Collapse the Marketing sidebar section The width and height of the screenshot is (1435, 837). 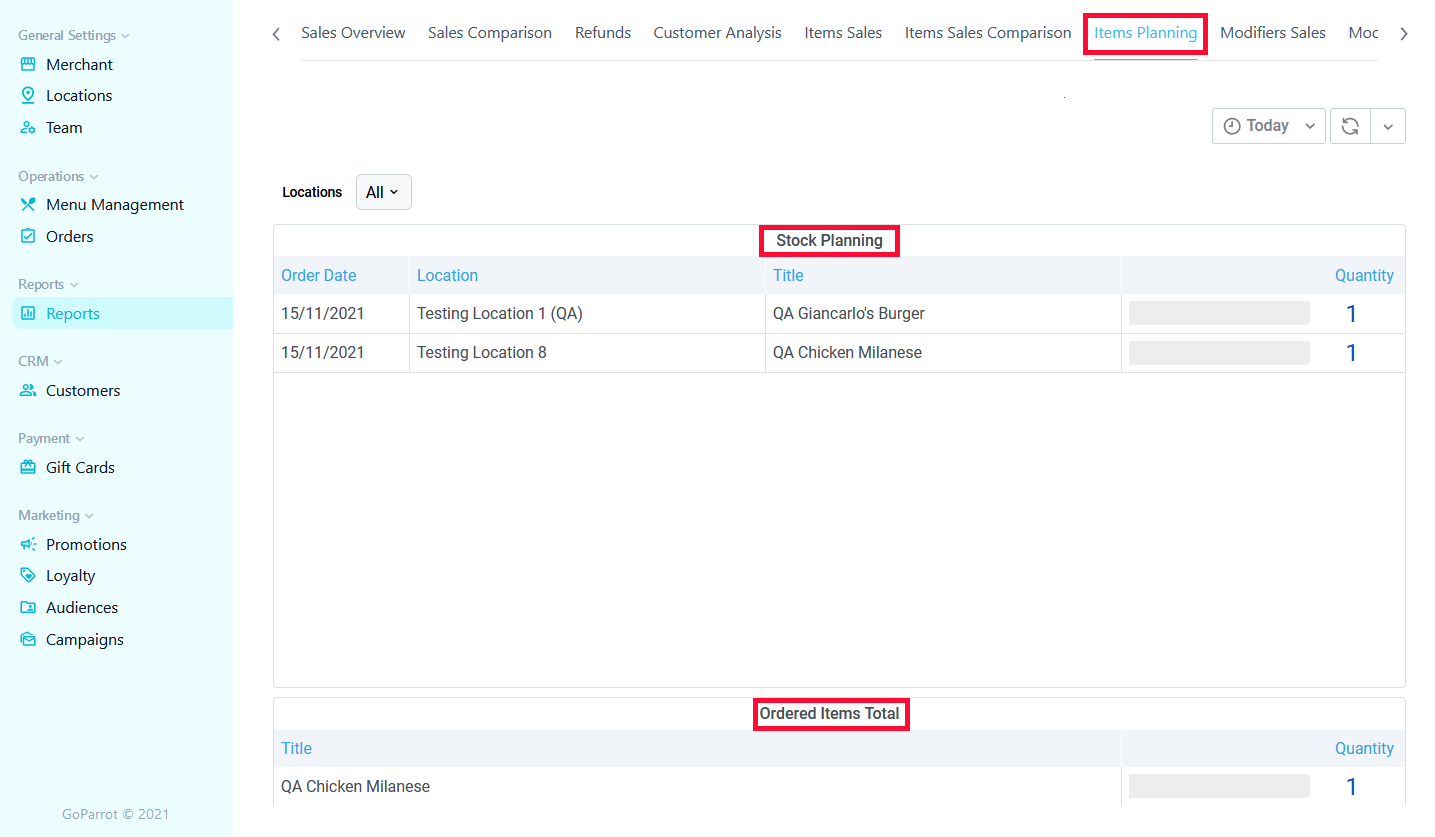(x=56, y=515)
